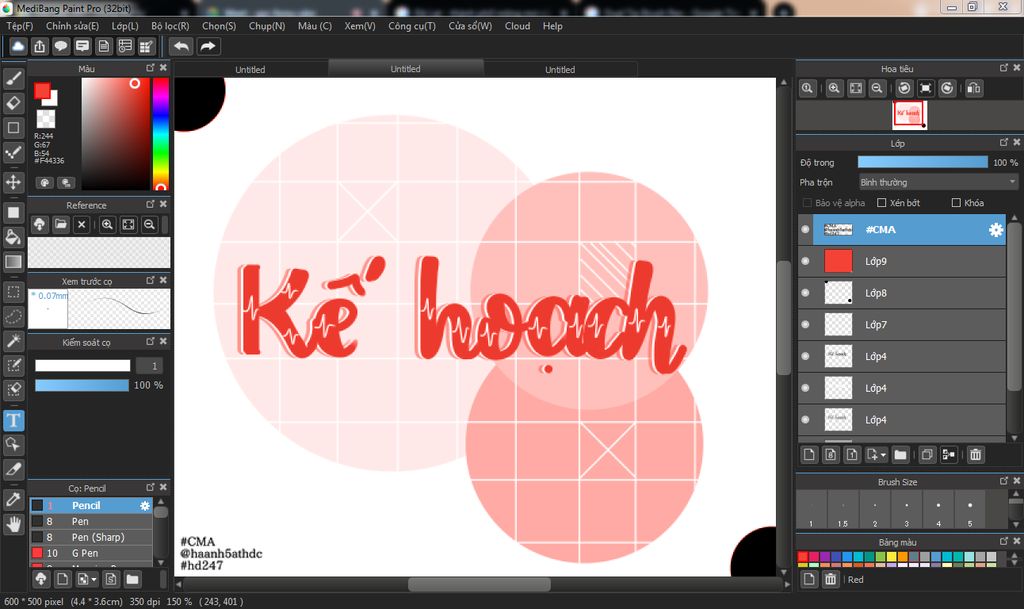Image resolution: width=1024 pixels, height=609 pixels.
Task: Click the Hoa tiêu navigator thumbnail
Action: pyautogui.click(x=909, y=115)
